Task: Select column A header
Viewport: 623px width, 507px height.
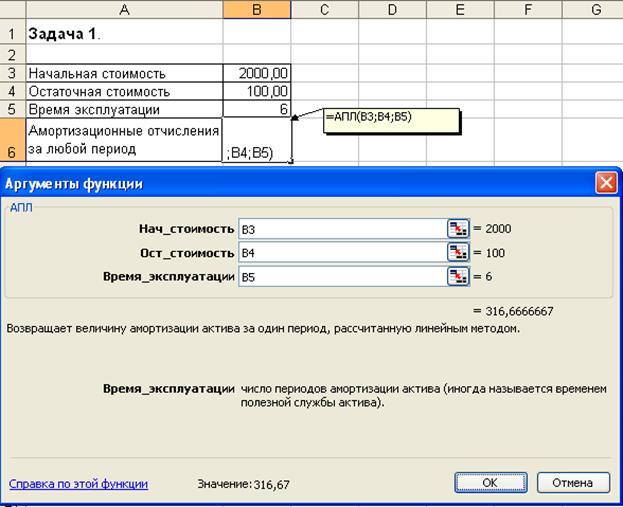Action: coord(123,9)
